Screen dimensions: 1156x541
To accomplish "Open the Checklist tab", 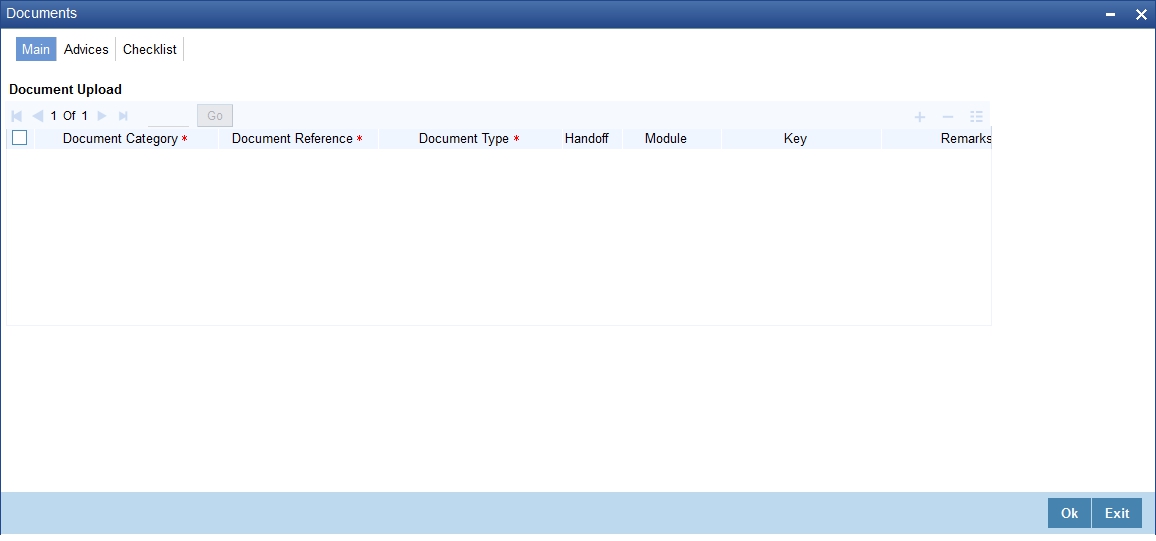I will point(150,49).
